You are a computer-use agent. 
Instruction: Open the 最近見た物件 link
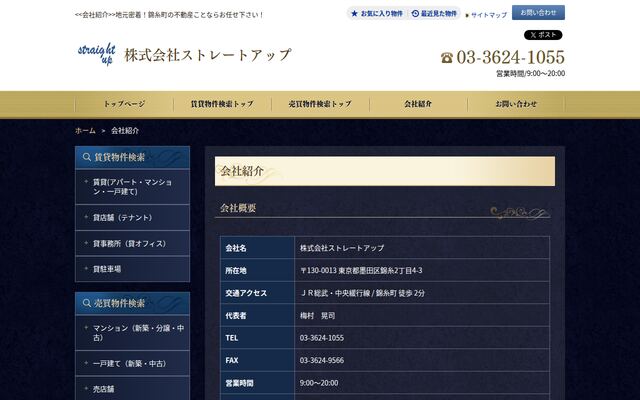coord(434,13)
